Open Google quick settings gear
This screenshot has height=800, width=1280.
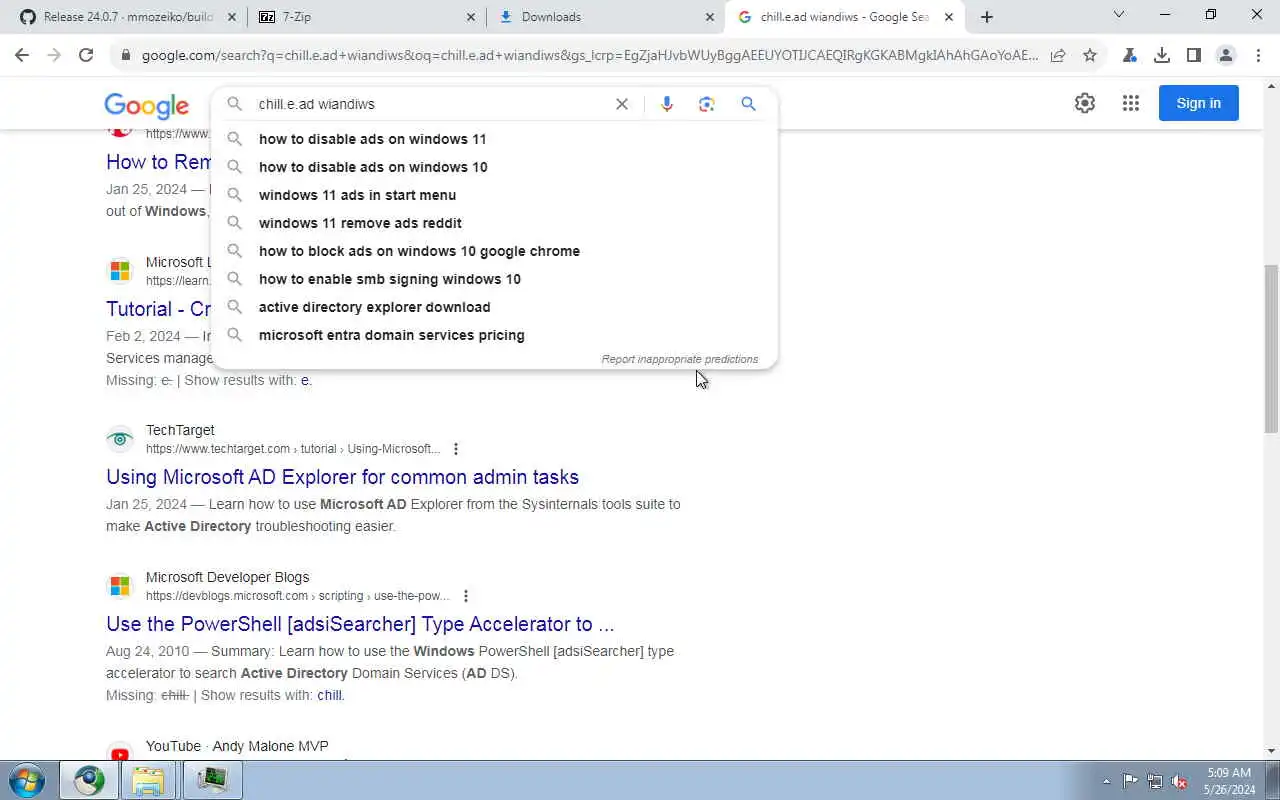[x=1085, y=103]
